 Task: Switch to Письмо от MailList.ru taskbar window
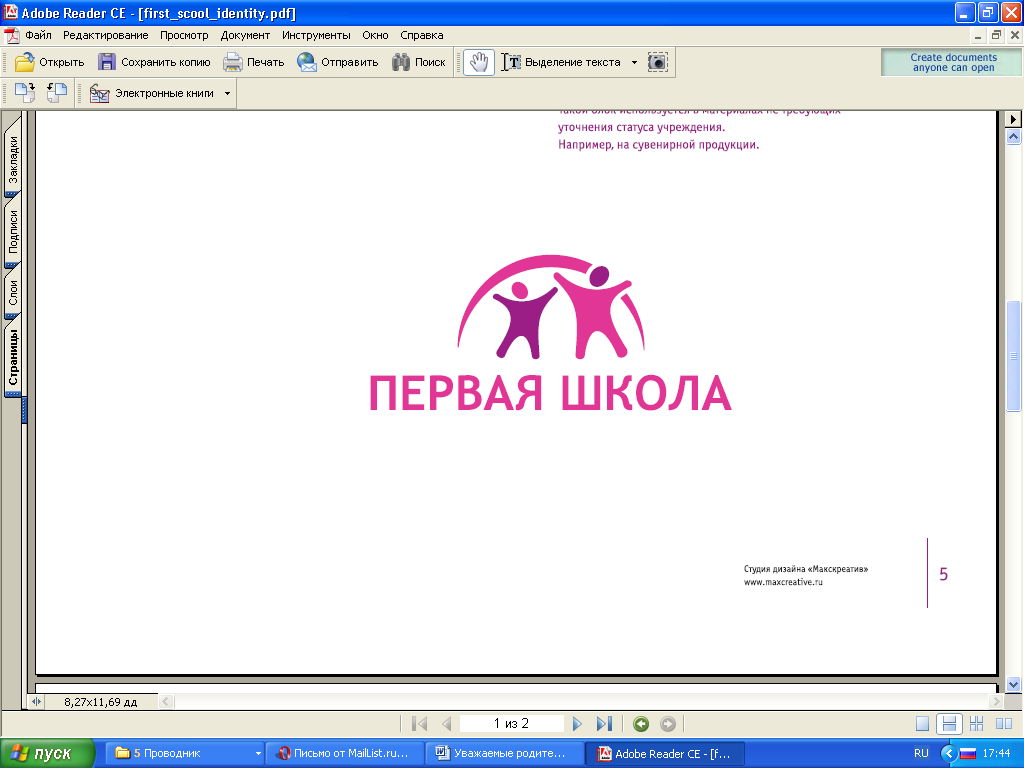click(x=345, y=754)
